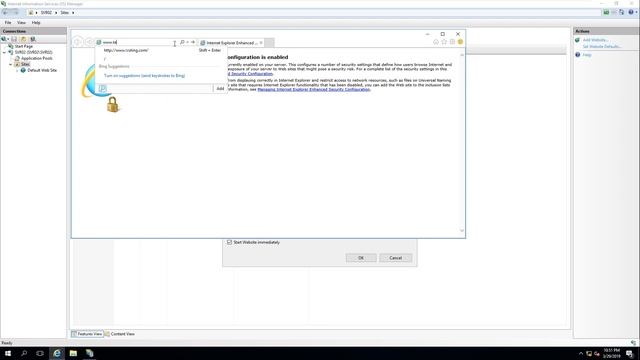The height and width of the screenshot is (360, 640).
Task: Collapse the Sites tree node
Action: coord(11,64)
